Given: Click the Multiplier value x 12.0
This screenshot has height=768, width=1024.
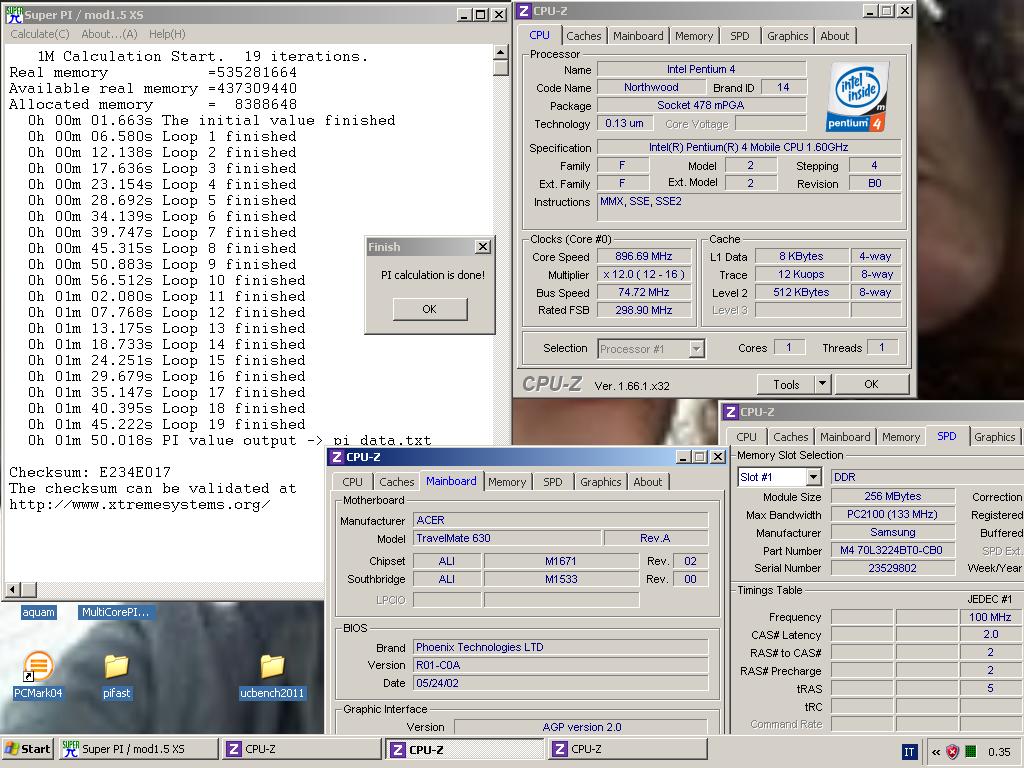Looking at the screenshot, I should [x=643, y=274].
